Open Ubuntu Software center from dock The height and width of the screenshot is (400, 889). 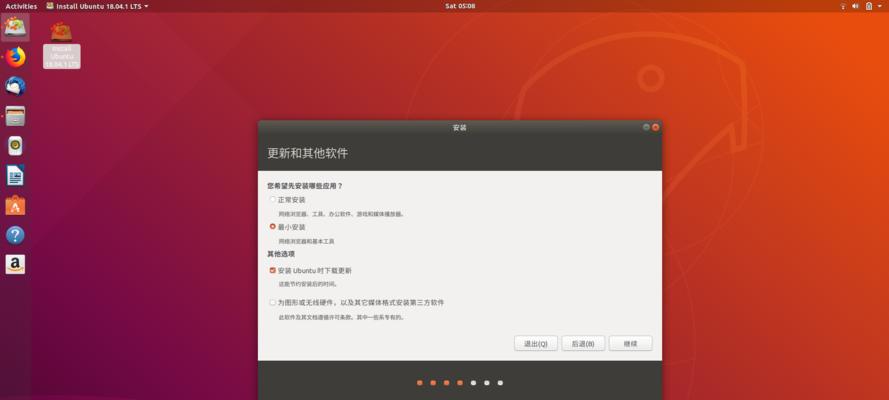[15, 205]
